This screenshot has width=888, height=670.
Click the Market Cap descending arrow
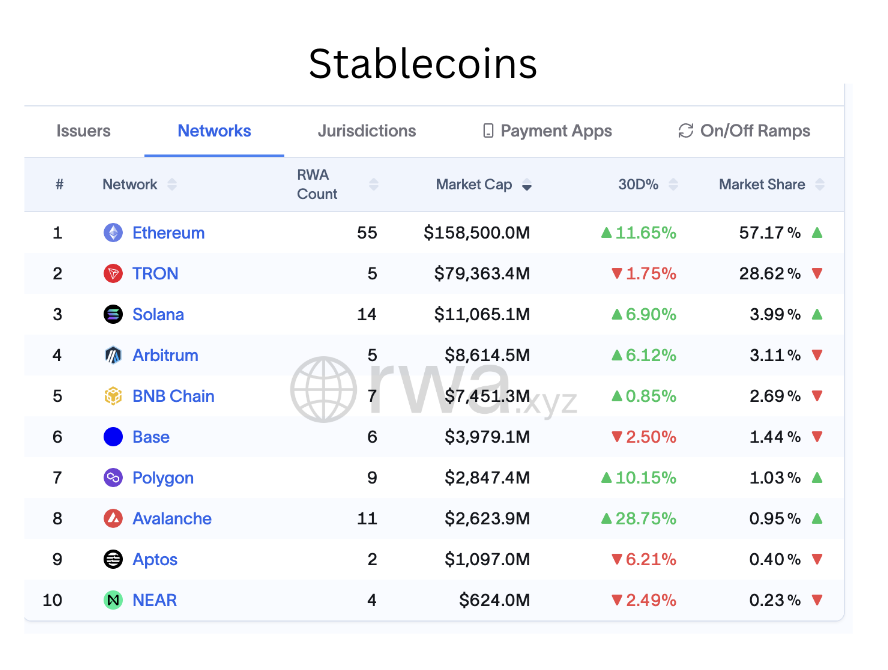pyautogui.click(x=528, y=185)
